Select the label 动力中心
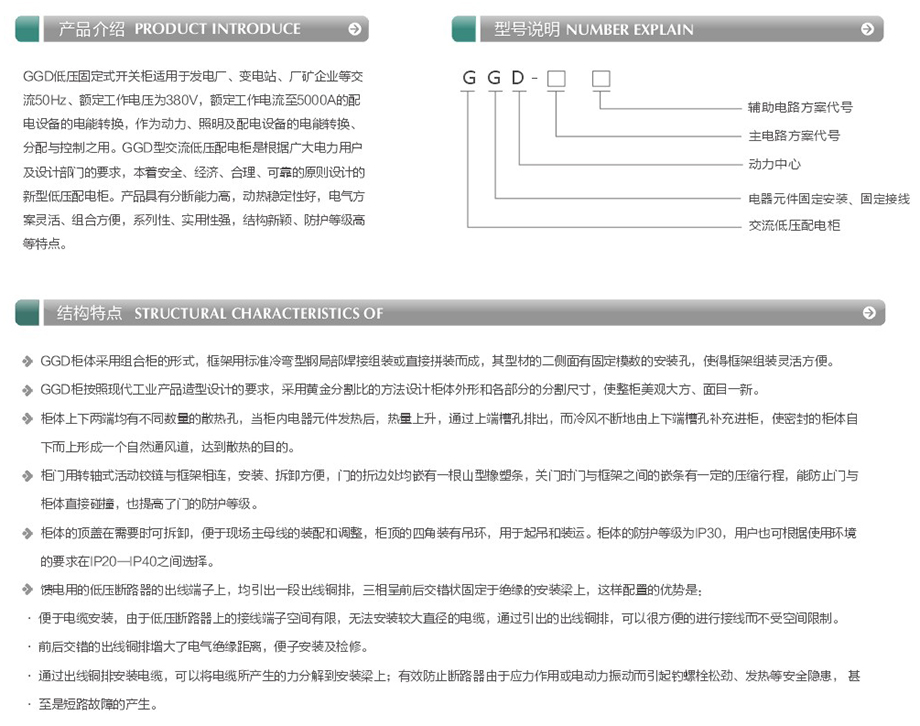This screenshot has width=920, height=726. 774,164
